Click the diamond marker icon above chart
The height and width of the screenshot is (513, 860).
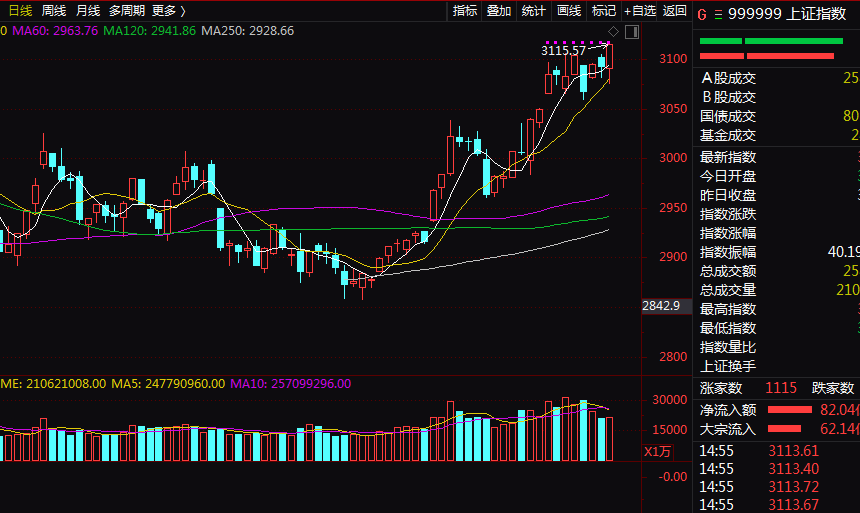[x=613, y=31]
